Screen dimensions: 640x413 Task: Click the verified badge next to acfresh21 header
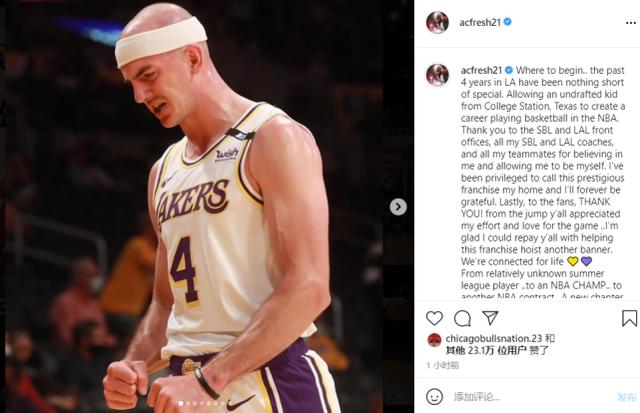point(507,22)
